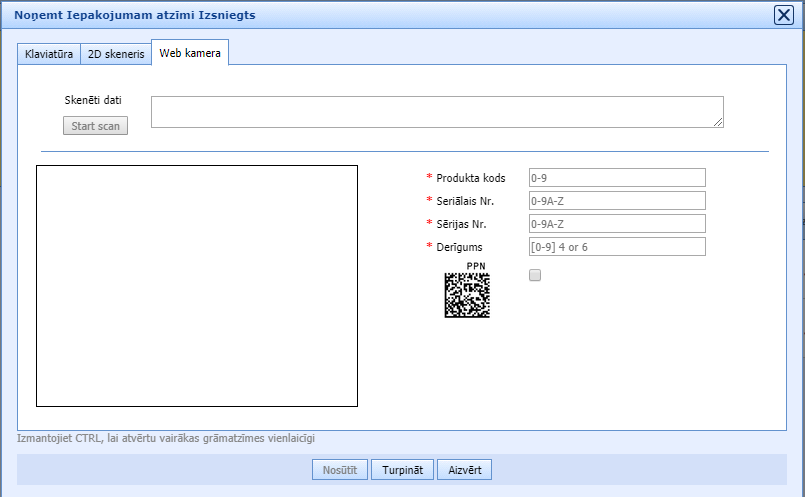The height and width of the screenshot is (497, 805).
Task: Click the Turpināt button
Action: tap(403, 469)
